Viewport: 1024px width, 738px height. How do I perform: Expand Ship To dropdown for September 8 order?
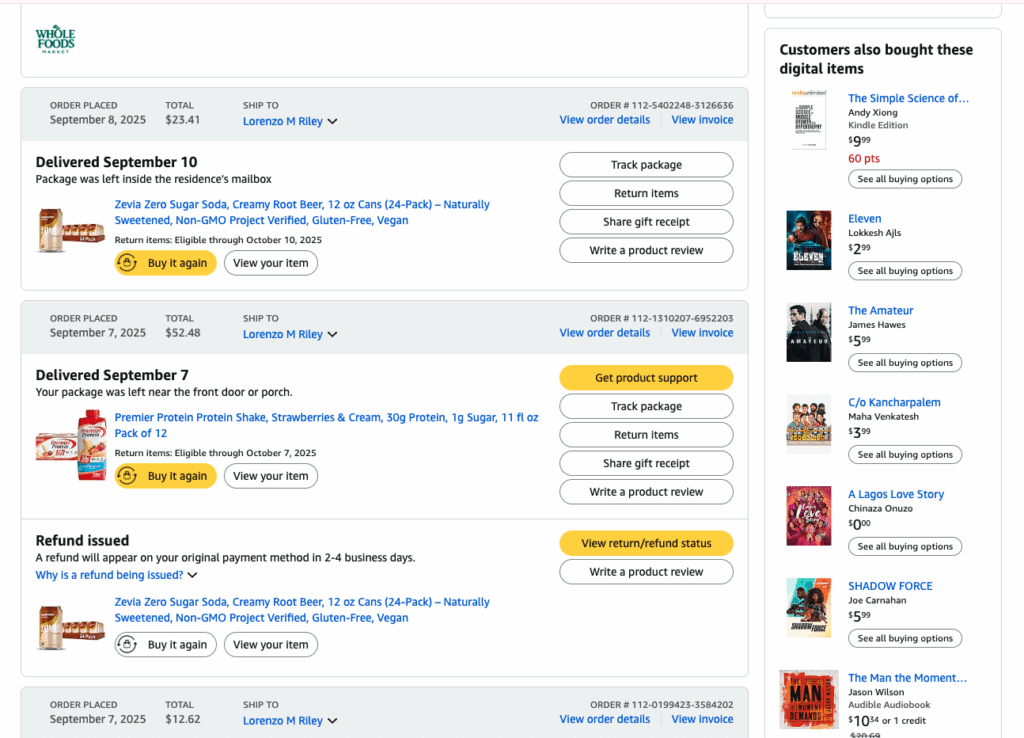pos(290,121)
